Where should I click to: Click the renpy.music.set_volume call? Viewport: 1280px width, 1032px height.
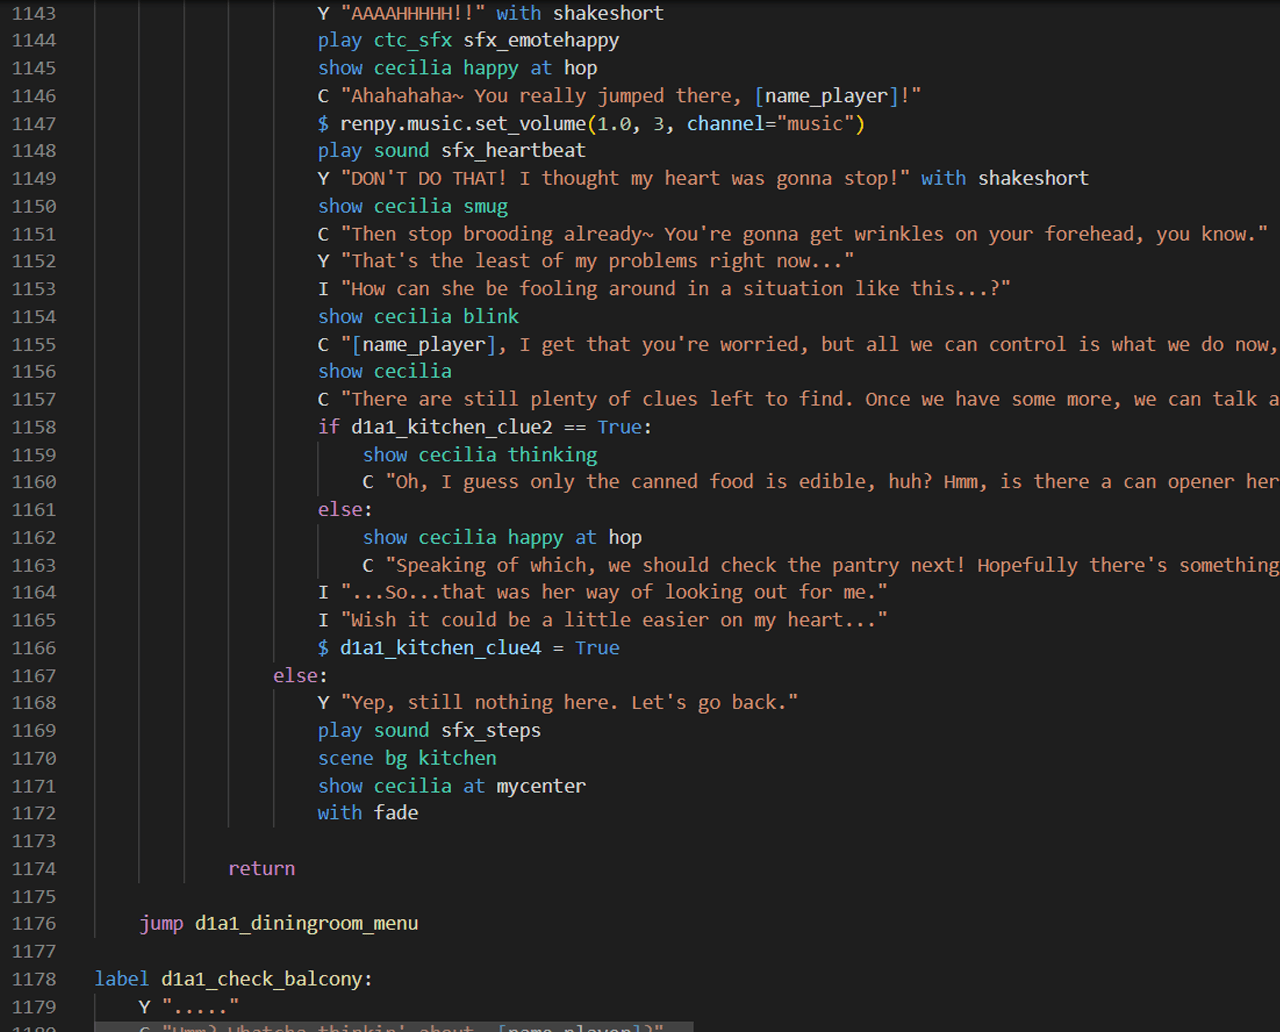(x=462, y=124)
